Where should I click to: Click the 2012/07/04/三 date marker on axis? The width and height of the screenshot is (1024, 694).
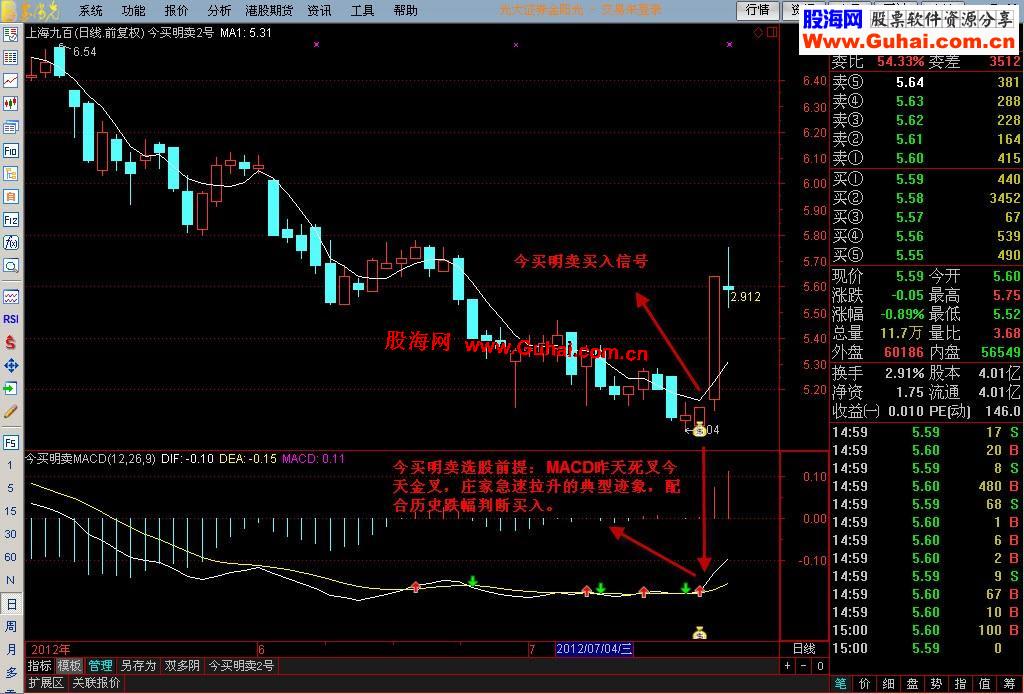(x=594, y=649)
